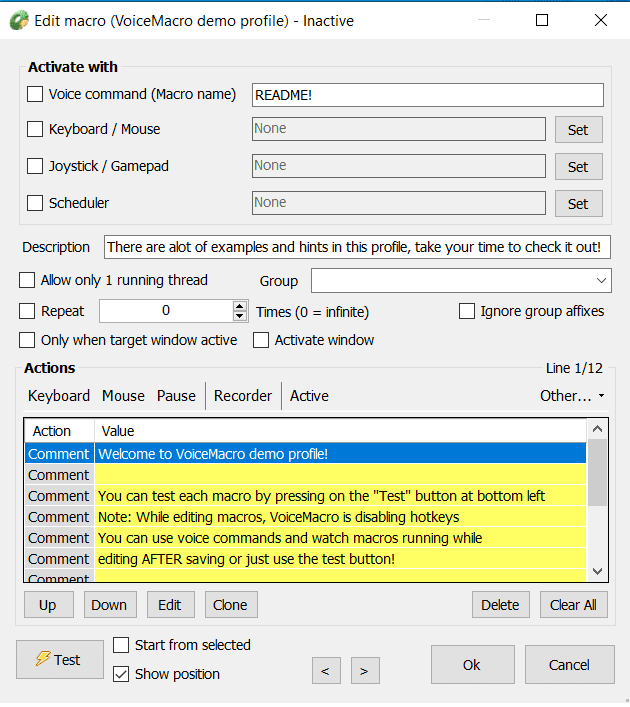Select the Welcome to VoiceMacro demo profile! row
630x707 pixels.
305,454
